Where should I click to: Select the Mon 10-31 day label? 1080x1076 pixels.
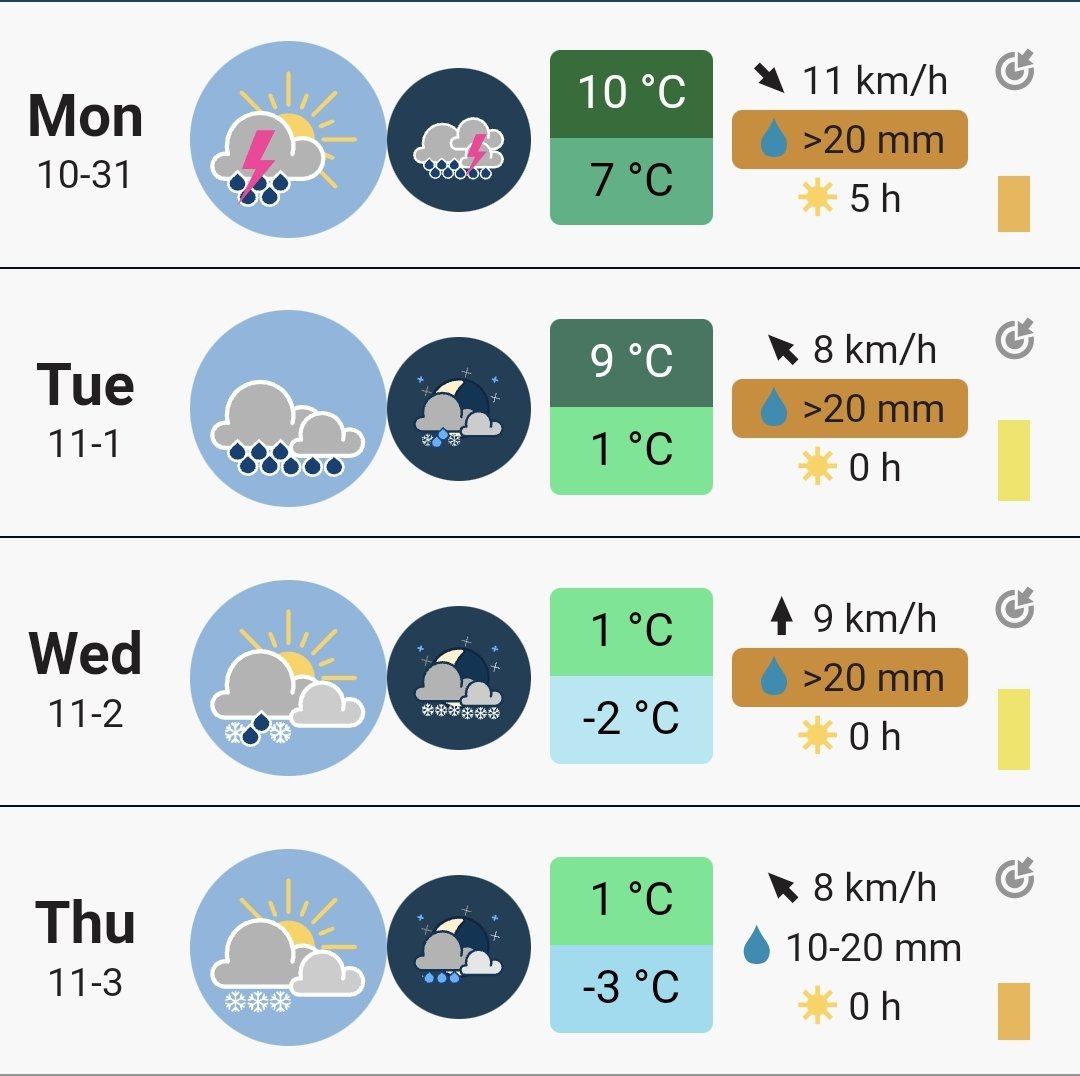(x=85, y=140)
